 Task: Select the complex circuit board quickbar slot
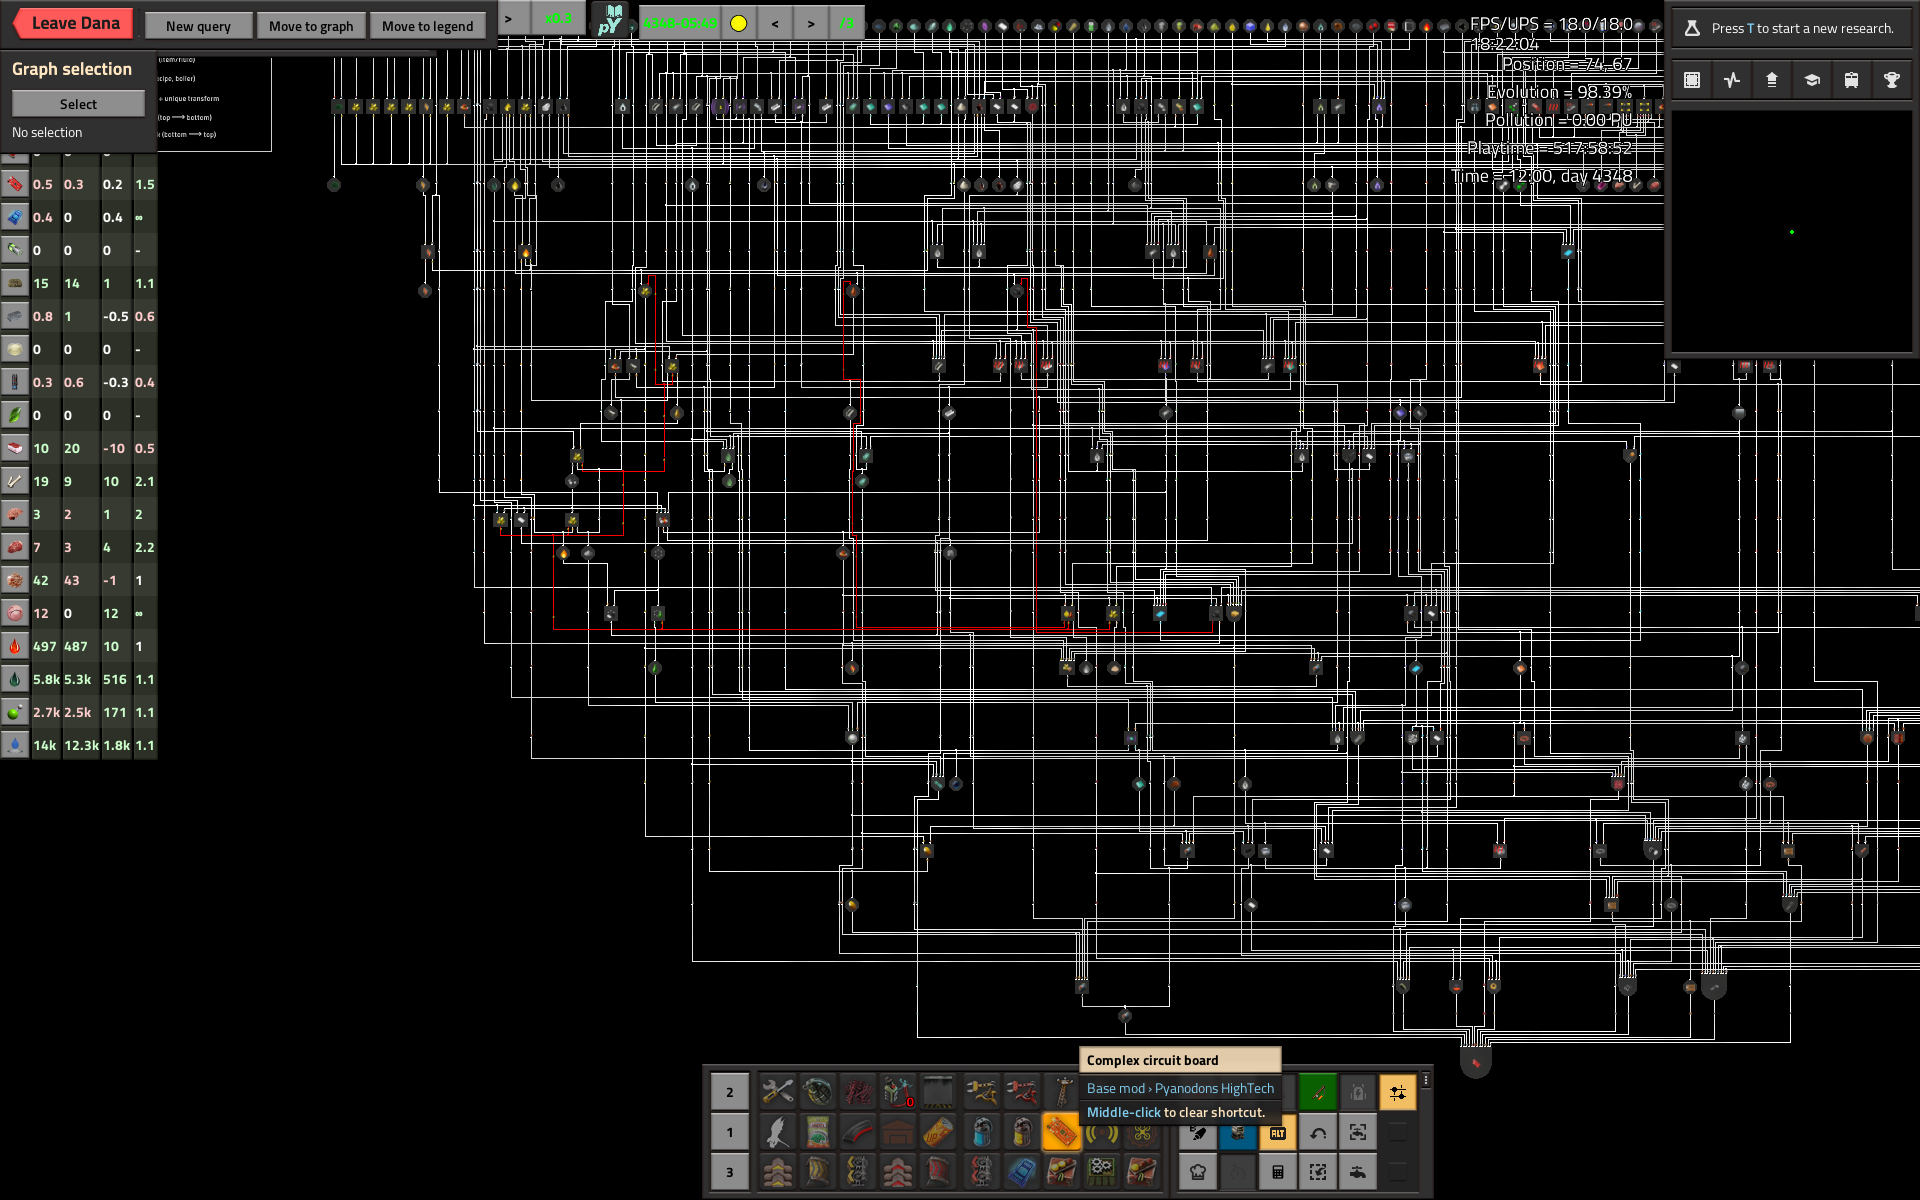click(x=1062, y=1132)
